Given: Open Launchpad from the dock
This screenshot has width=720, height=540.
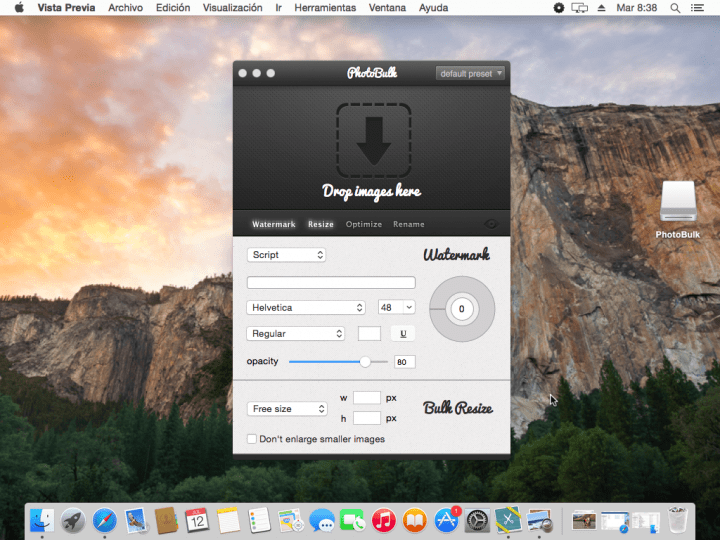Looking at the screenshot, I should click(x=73, y=521).
